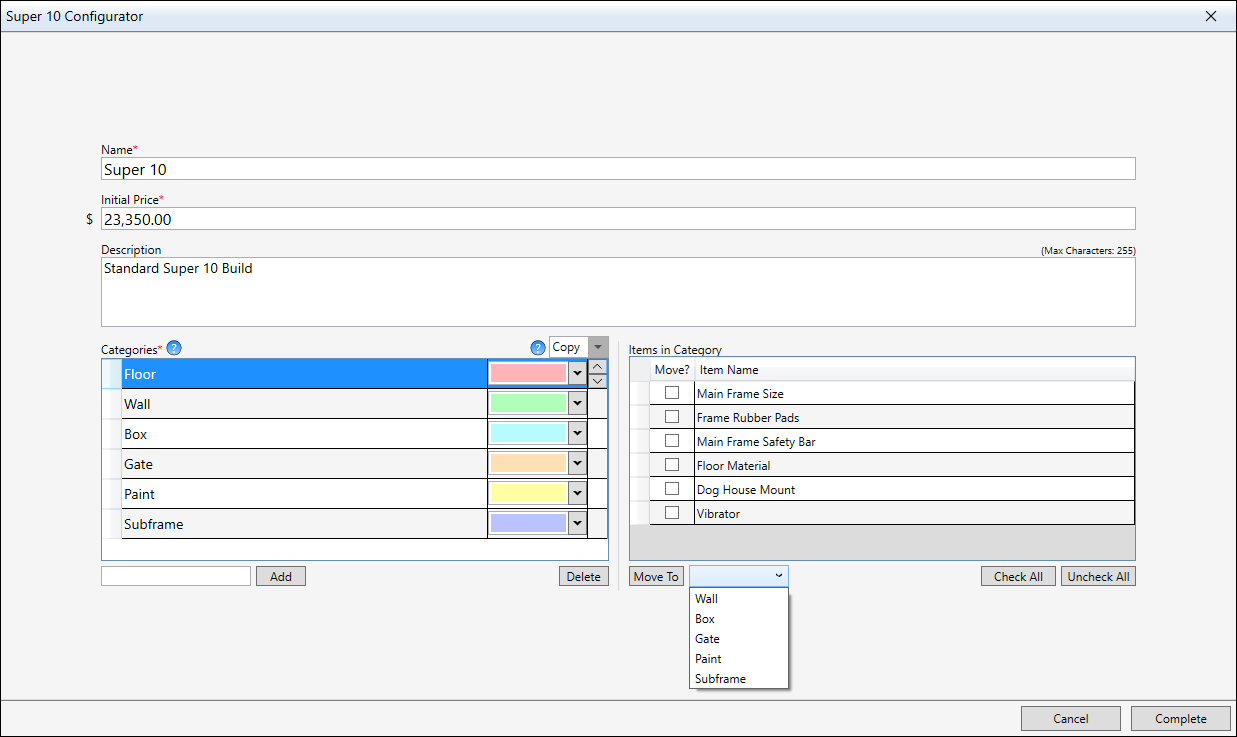1237x737 pixels.
Task: Enable the Vibrator move checkbox
Action: pos(672,513)
